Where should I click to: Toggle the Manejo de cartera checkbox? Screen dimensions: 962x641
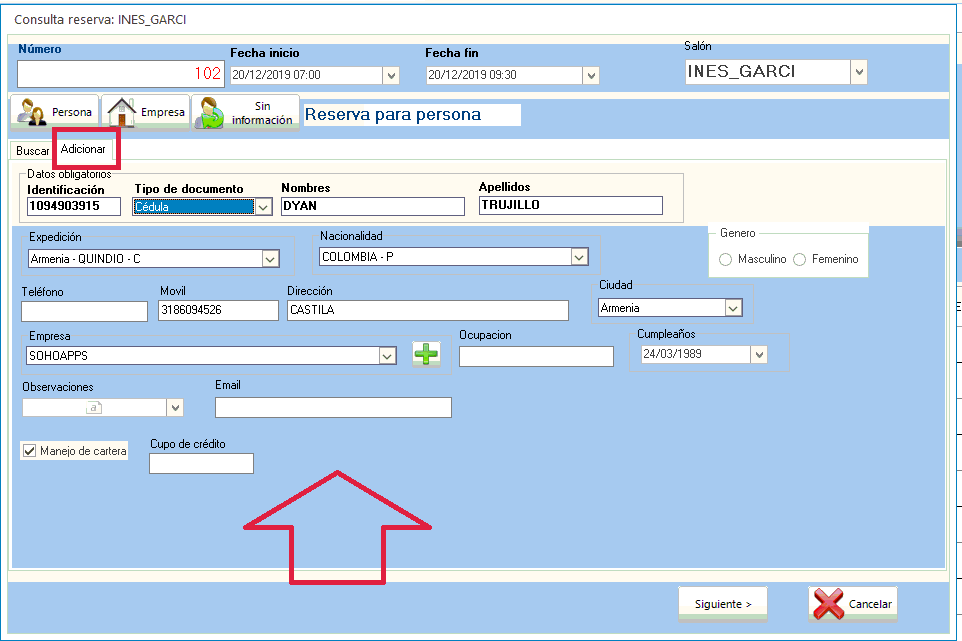click(x=29, y=451)
